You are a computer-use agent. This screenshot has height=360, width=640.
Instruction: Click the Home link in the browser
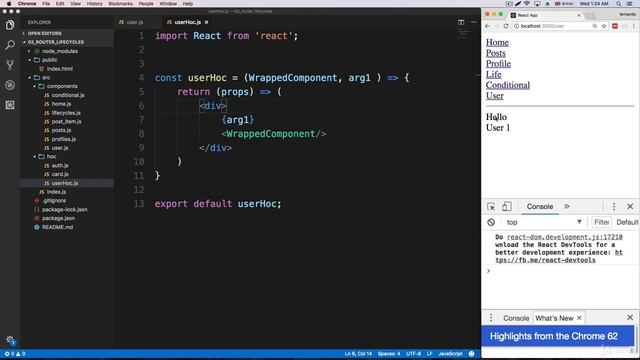tap(497, 42)
